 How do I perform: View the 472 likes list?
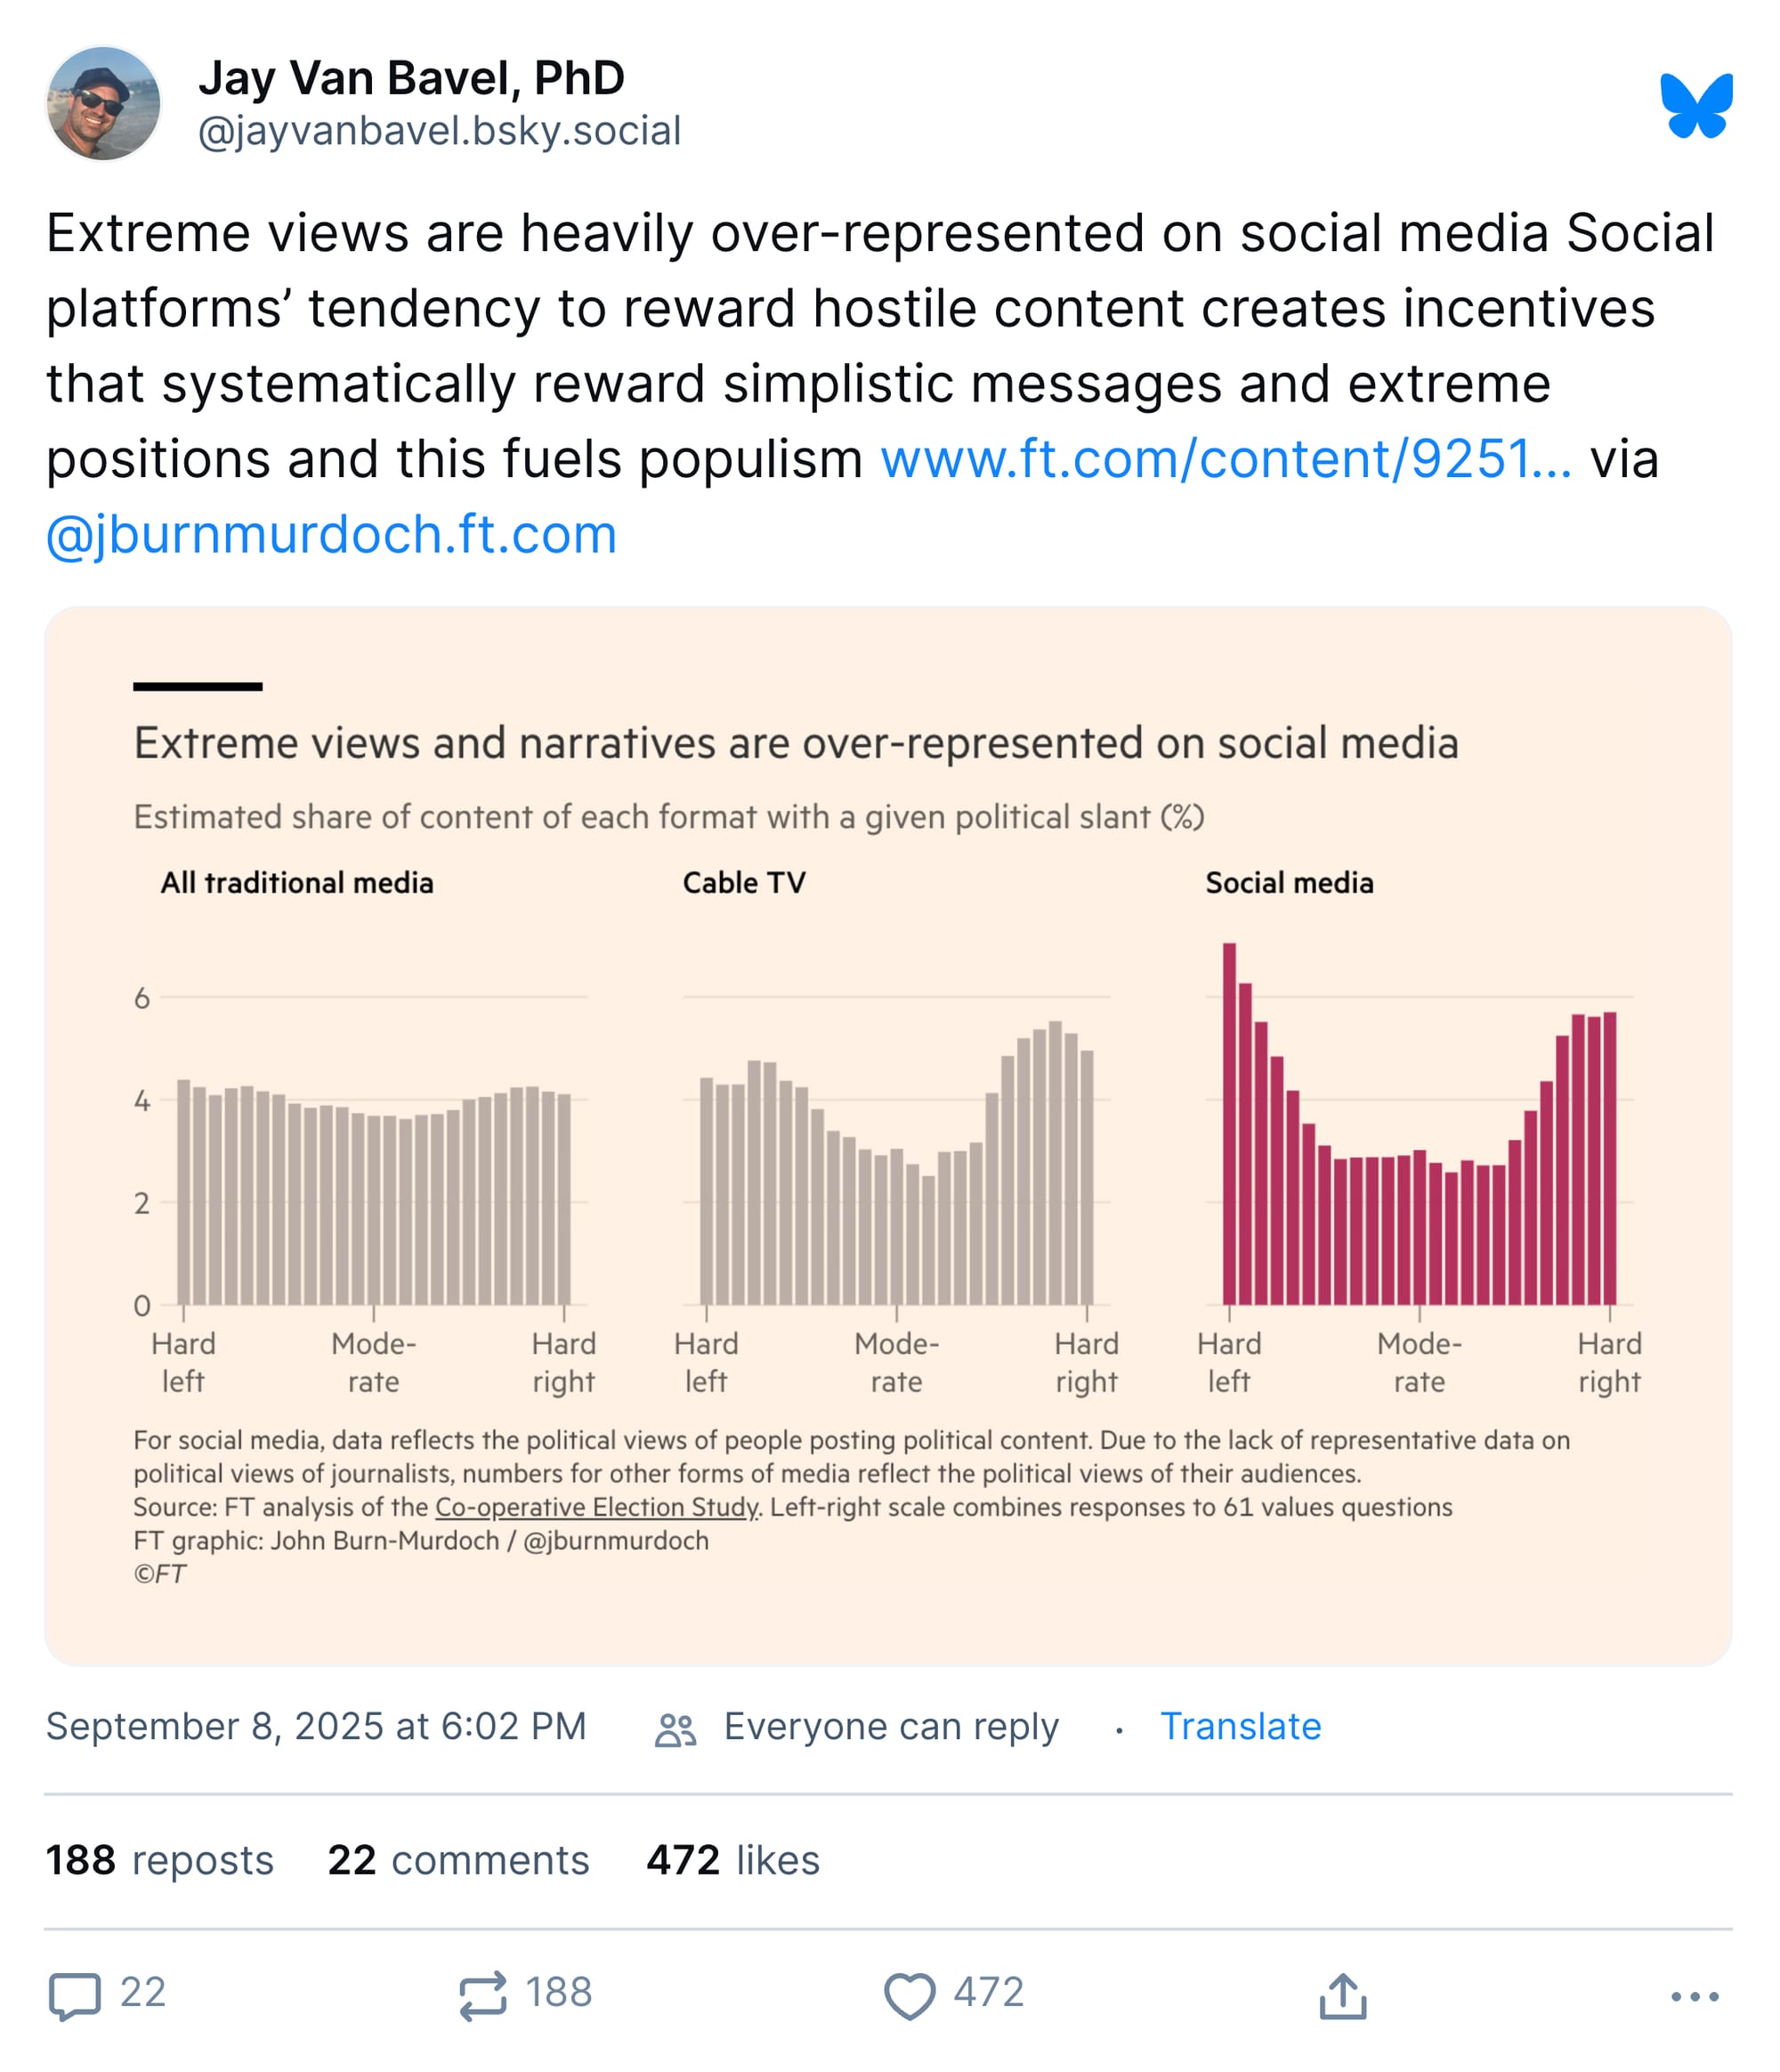pyautogui.click(x=732, y=1860)
